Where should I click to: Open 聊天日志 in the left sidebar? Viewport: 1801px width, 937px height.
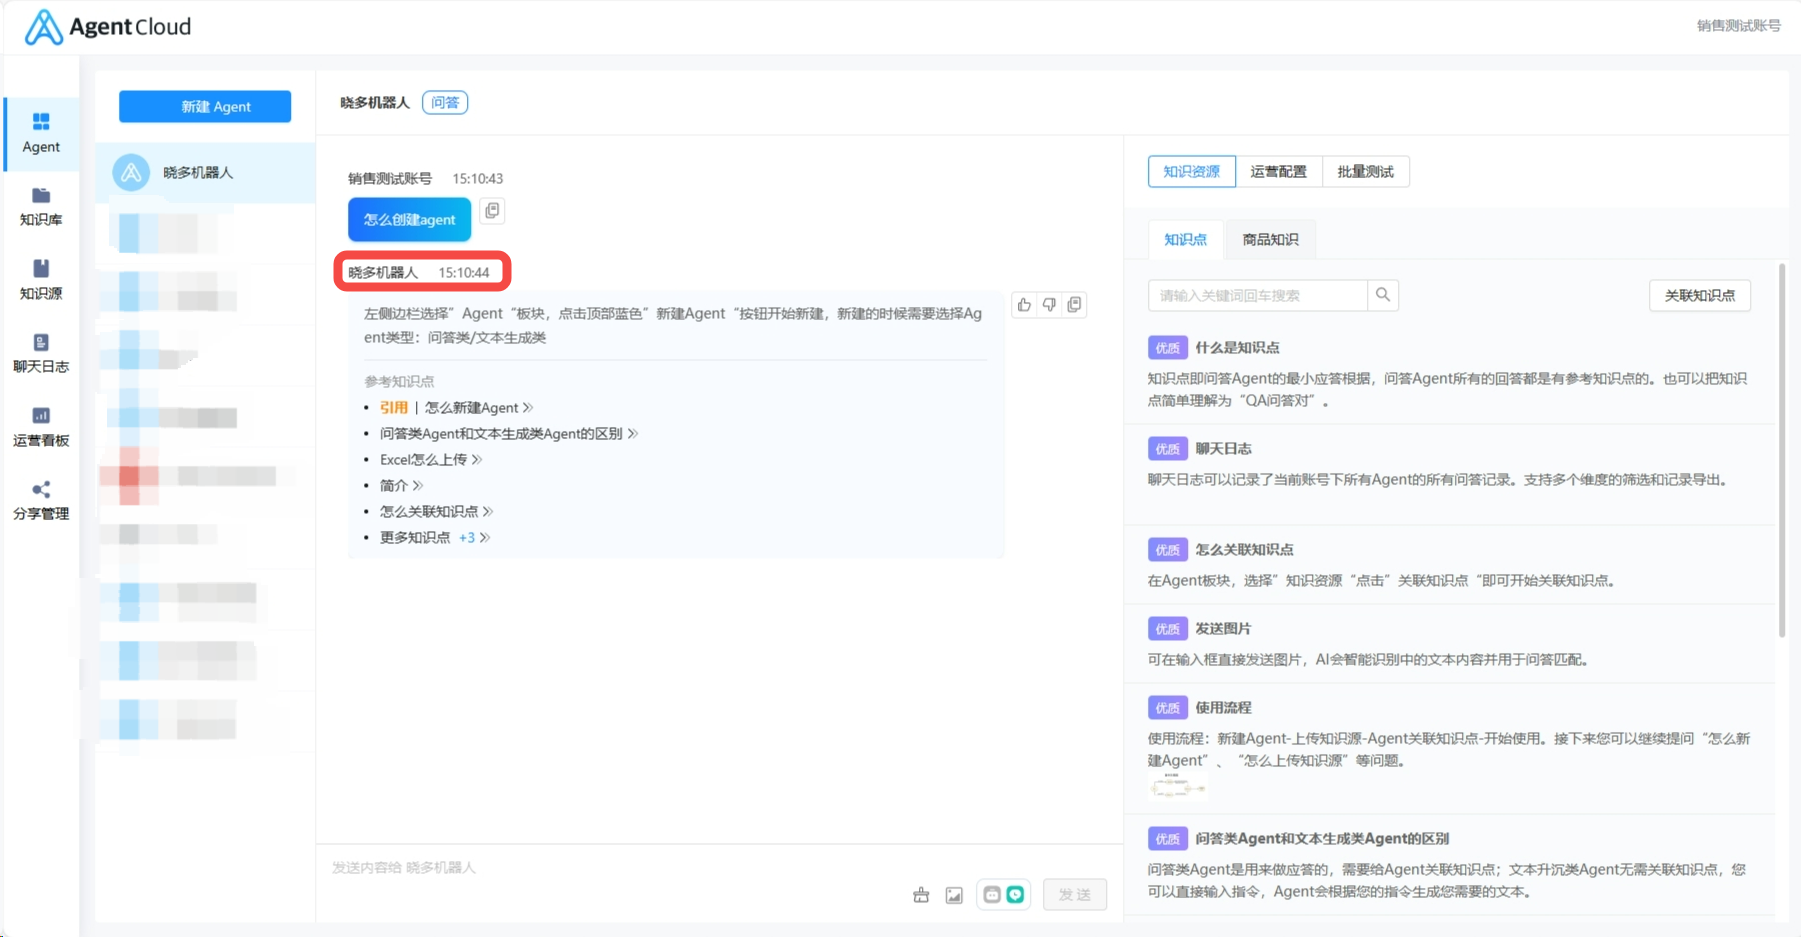[x=41, y=354]
